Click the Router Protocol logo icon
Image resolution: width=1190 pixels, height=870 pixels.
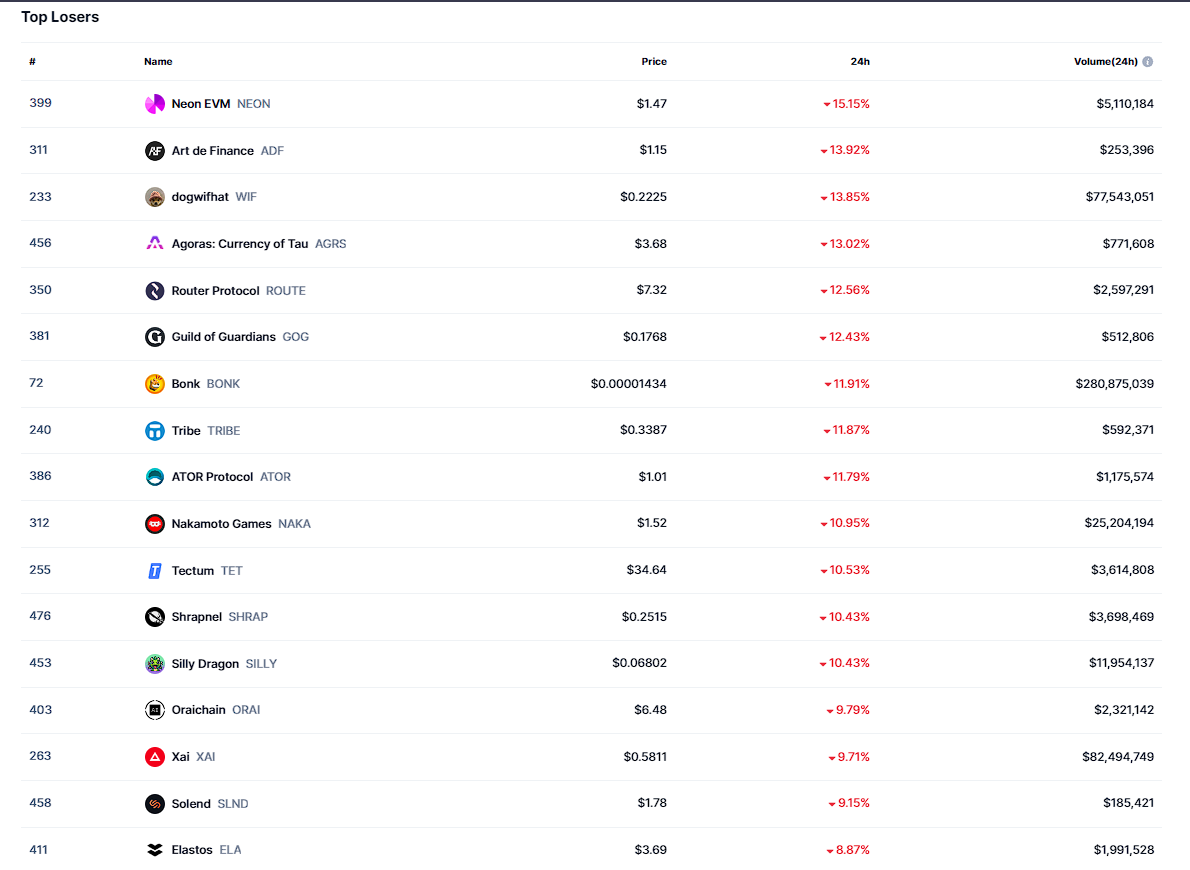click(155, 291)
